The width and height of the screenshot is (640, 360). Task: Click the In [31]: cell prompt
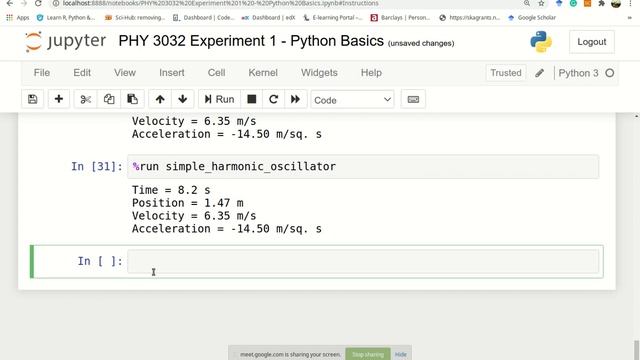(x=97, y=167)
